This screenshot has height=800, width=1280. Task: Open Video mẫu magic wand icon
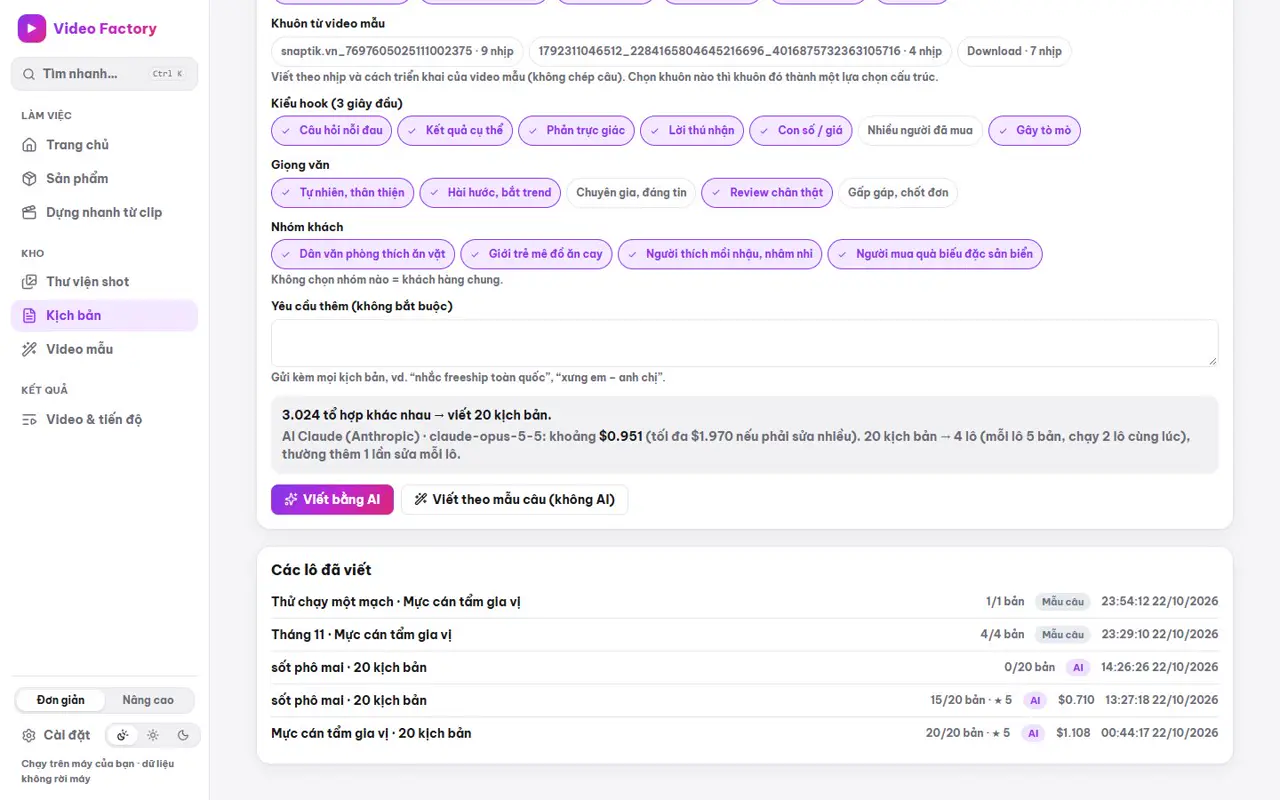click(29, 350)
